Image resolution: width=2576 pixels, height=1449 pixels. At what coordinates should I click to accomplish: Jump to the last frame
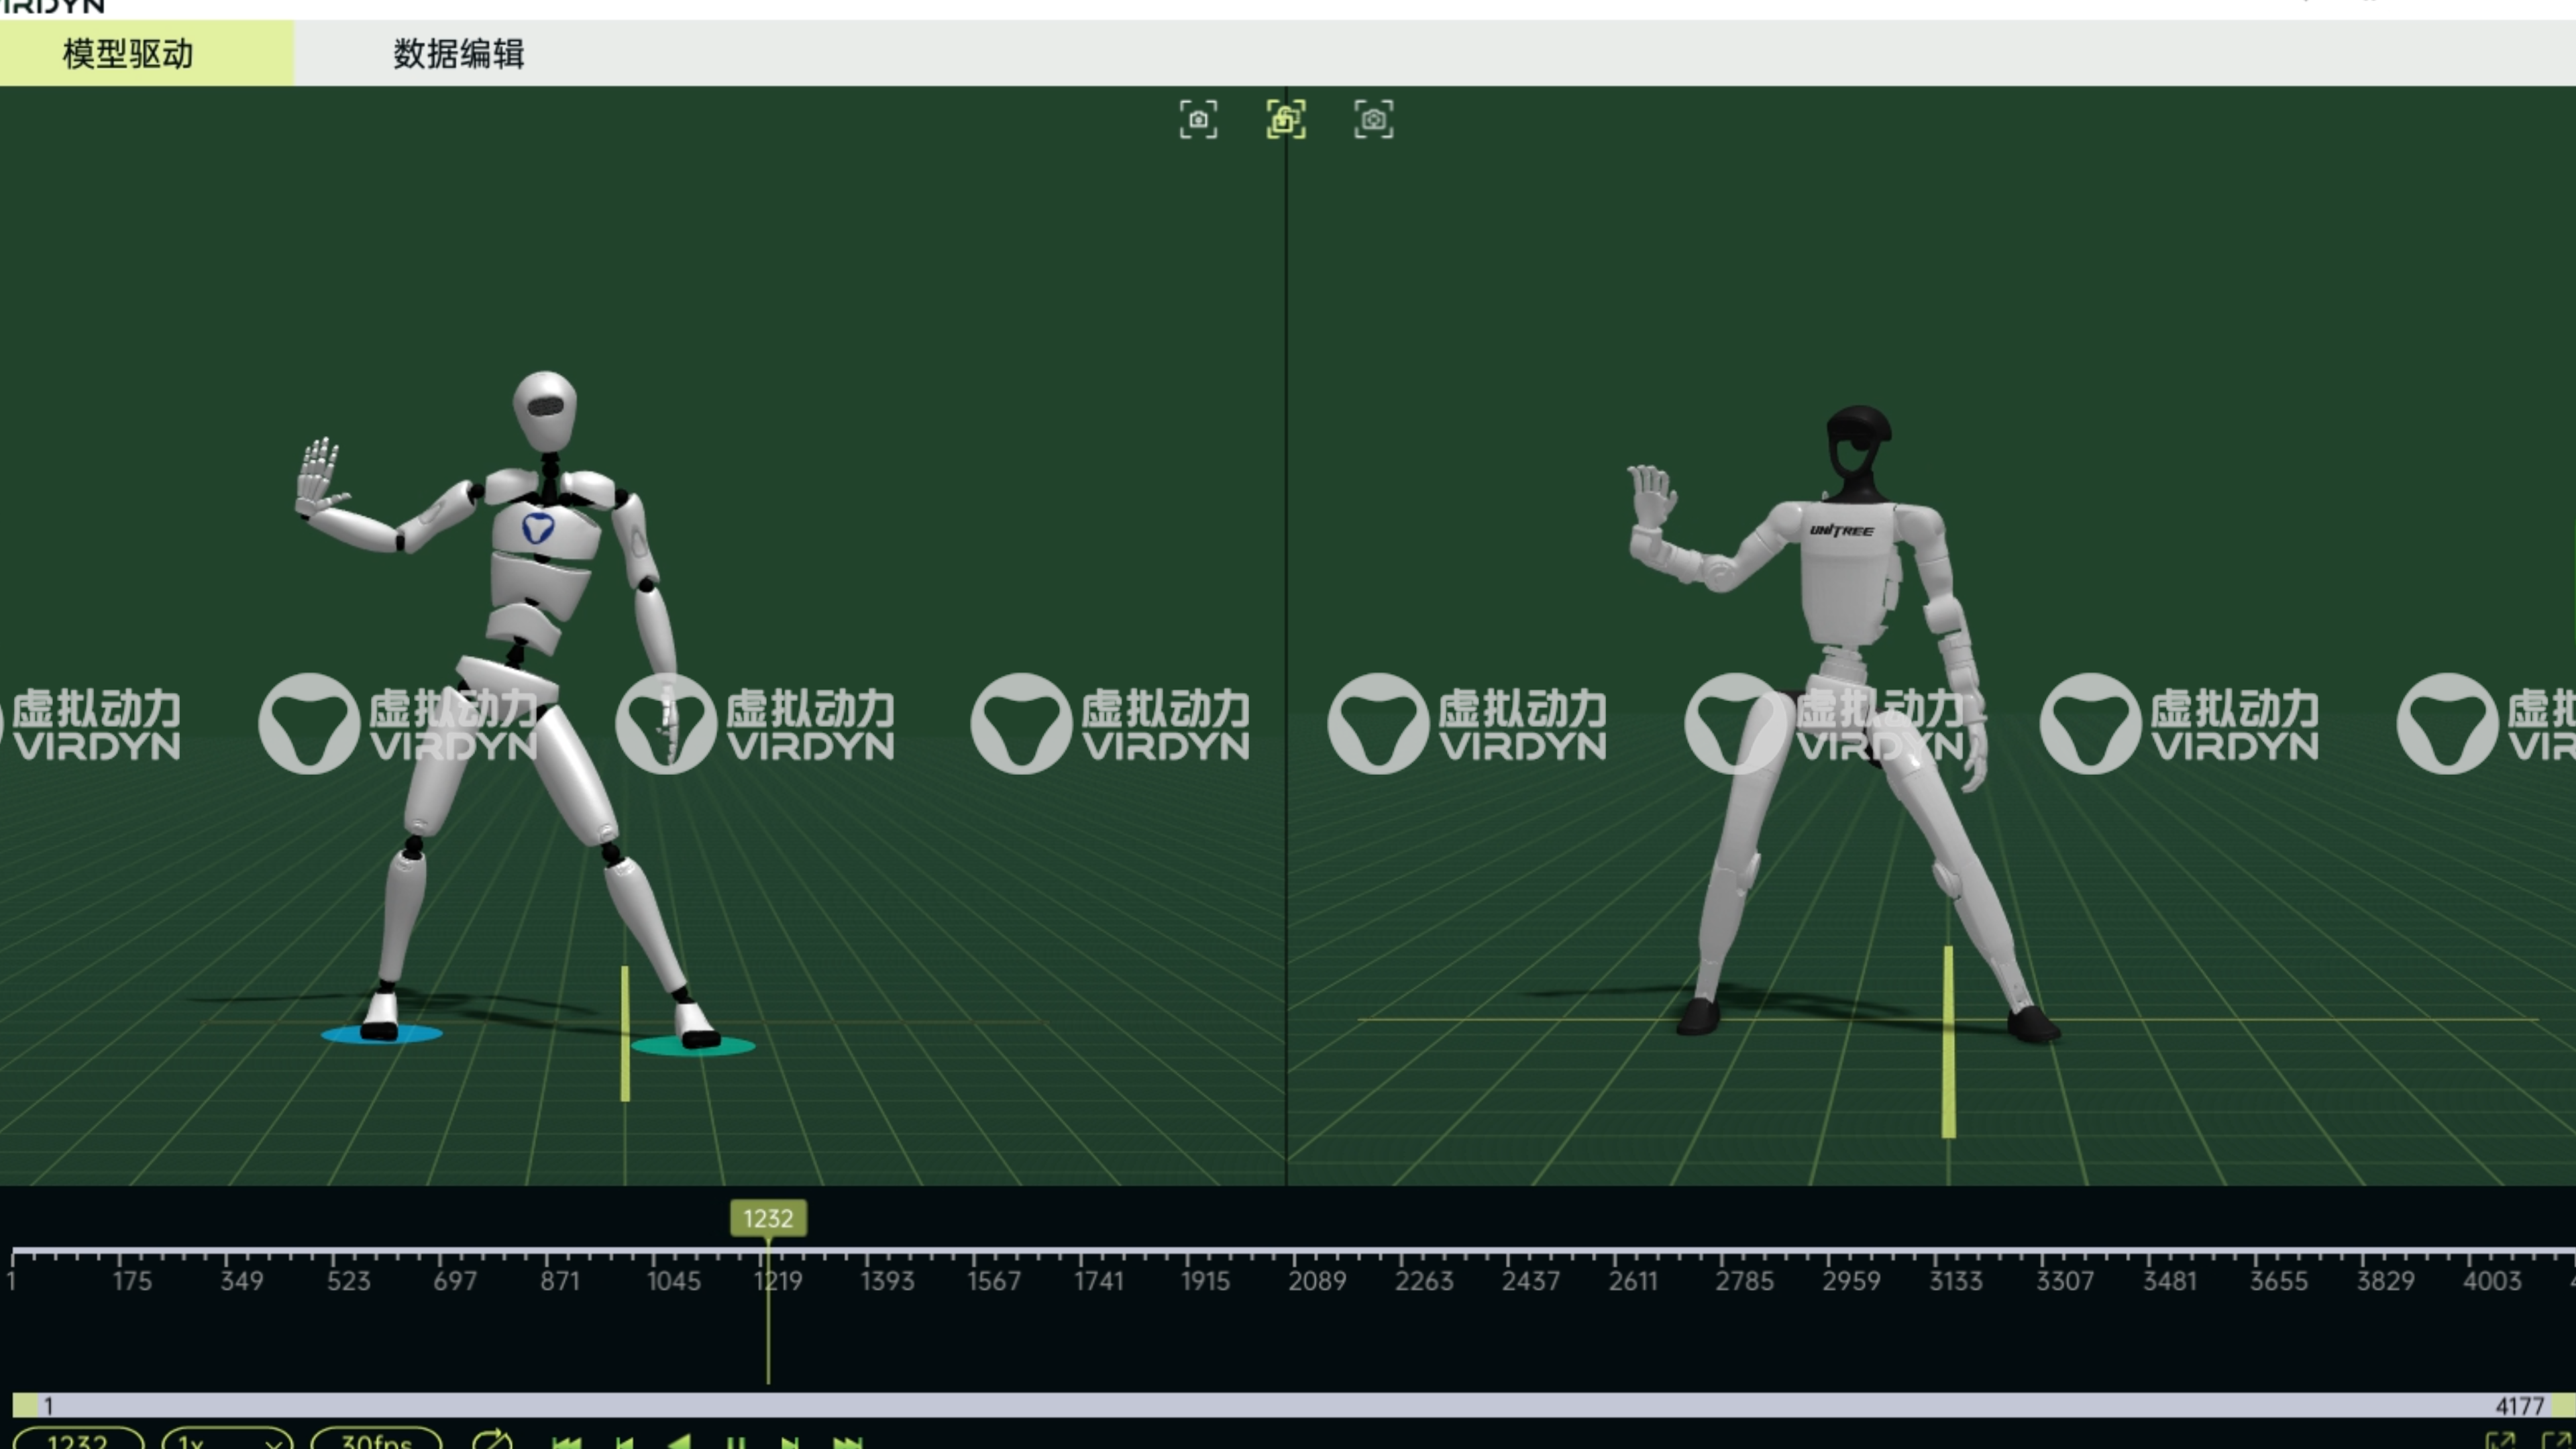[x=848, y=1443]
